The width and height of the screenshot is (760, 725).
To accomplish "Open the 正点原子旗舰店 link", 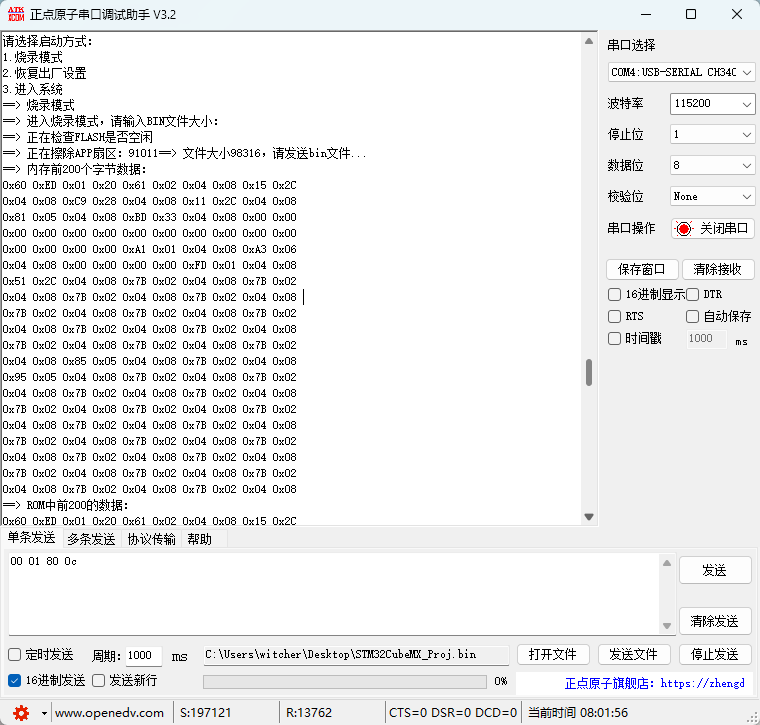I will [x=654, y=683].
